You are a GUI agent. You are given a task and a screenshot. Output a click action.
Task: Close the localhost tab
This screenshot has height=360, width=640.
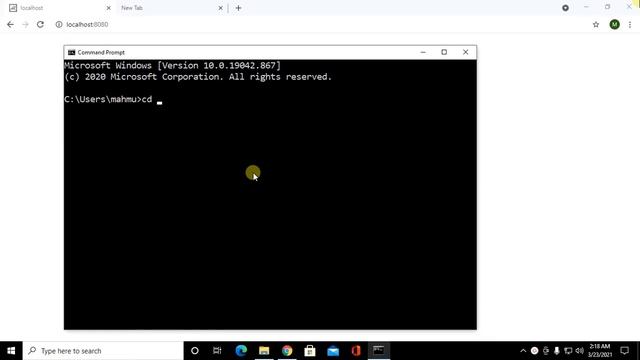[x=109, y=8]
